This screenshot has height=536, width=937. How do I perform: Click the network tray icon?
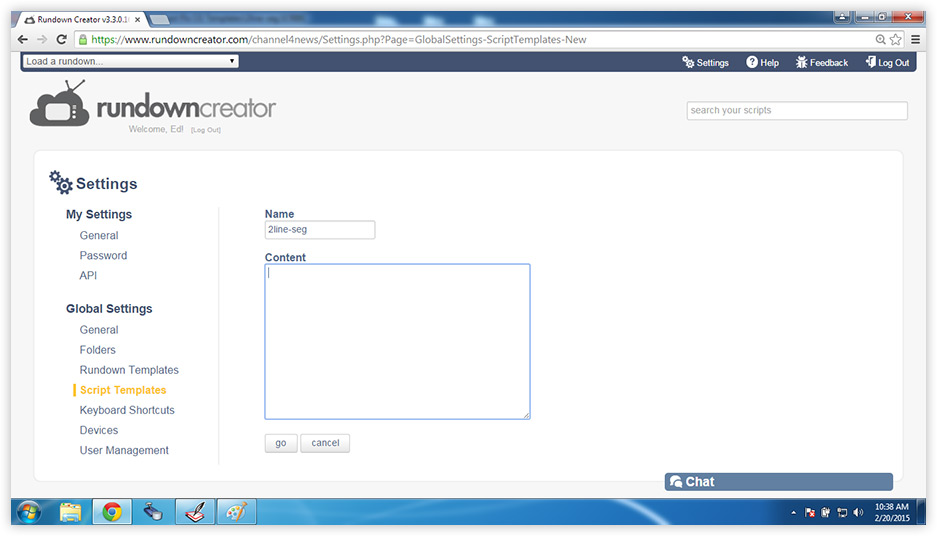pos(842,512)
